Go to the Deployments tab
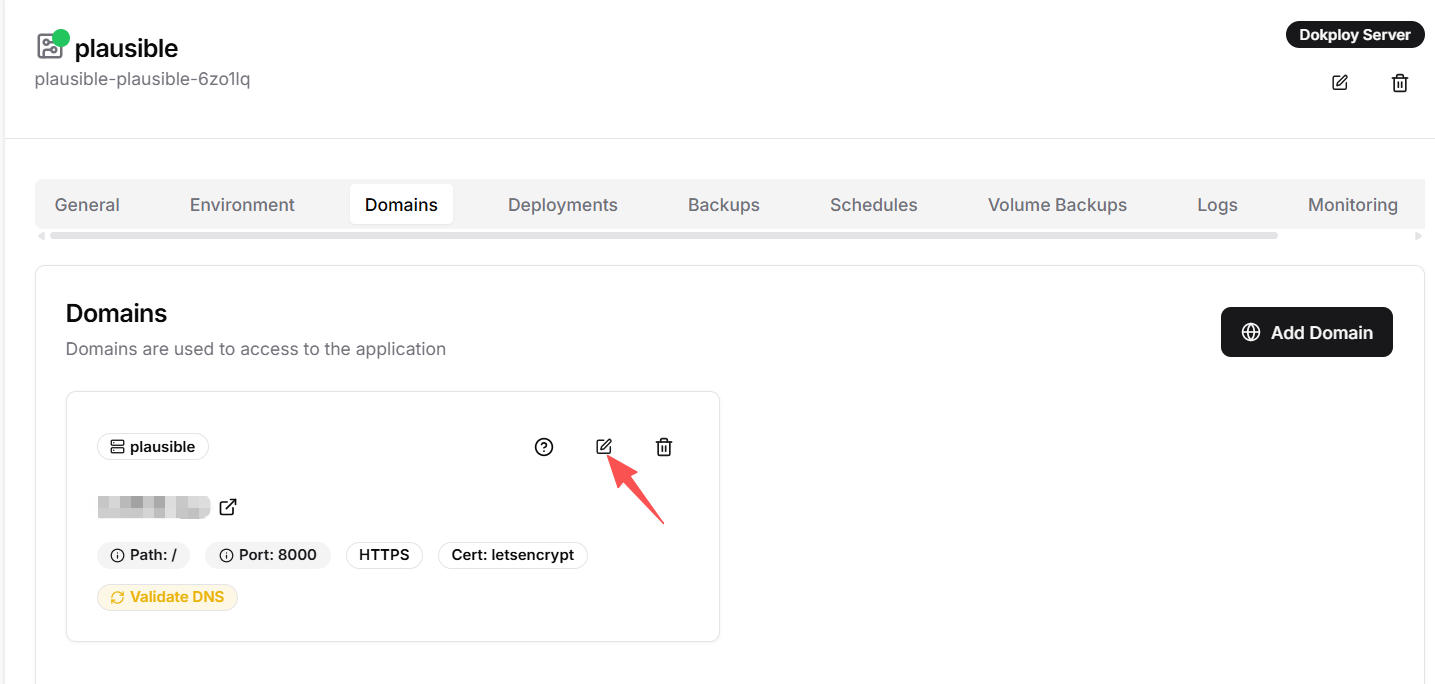 [x=562, y=205]
